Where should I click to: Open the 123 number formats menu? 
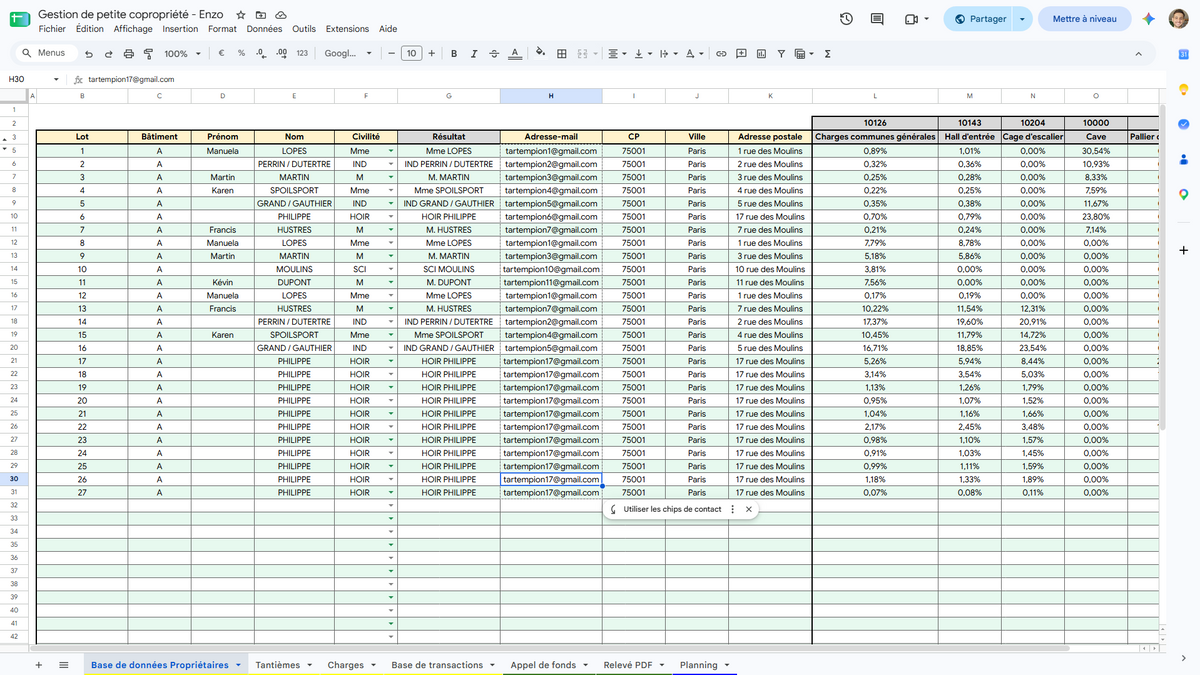click(x=302, y=54)
